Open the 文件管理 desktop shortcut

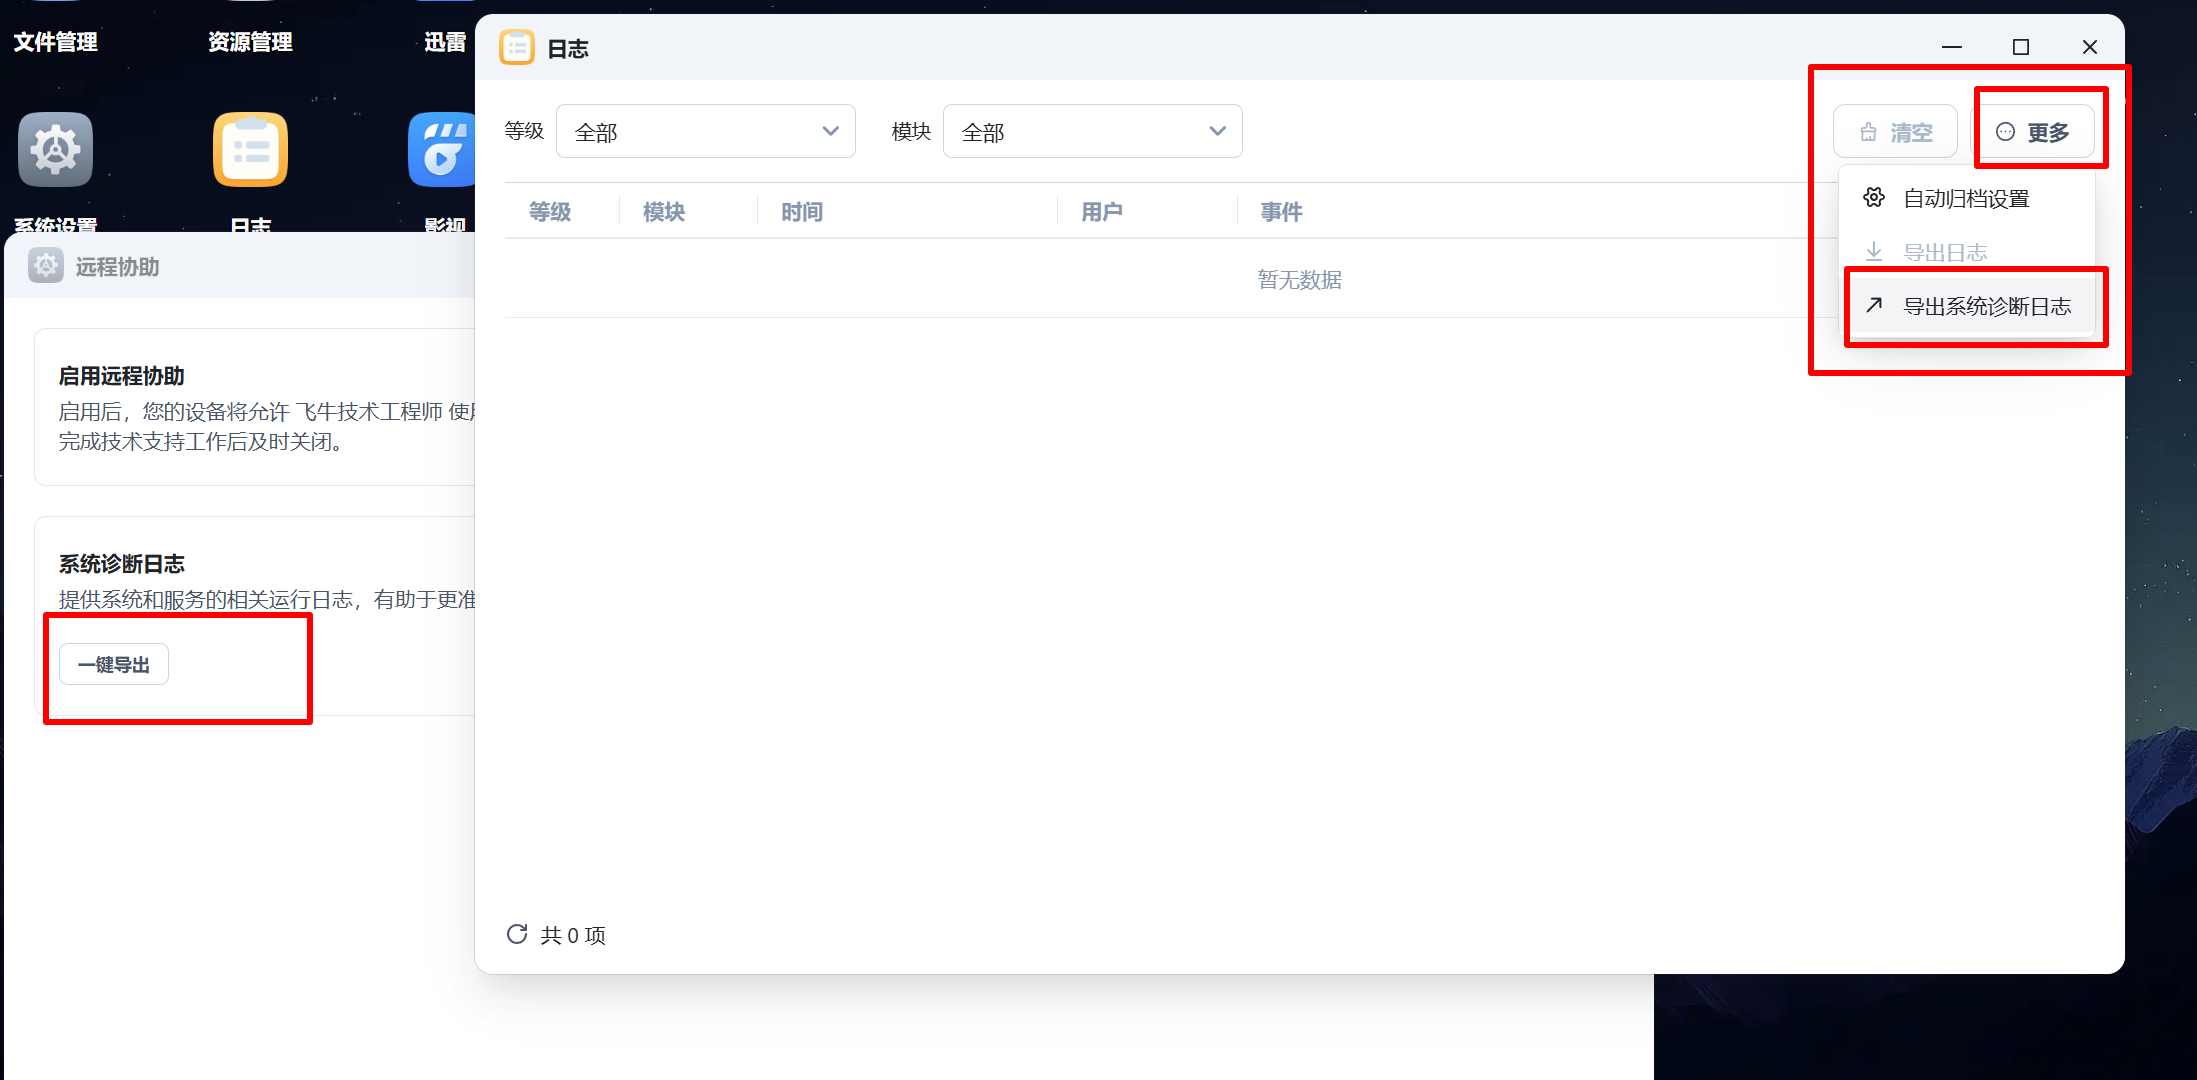[x=55, y=42]
